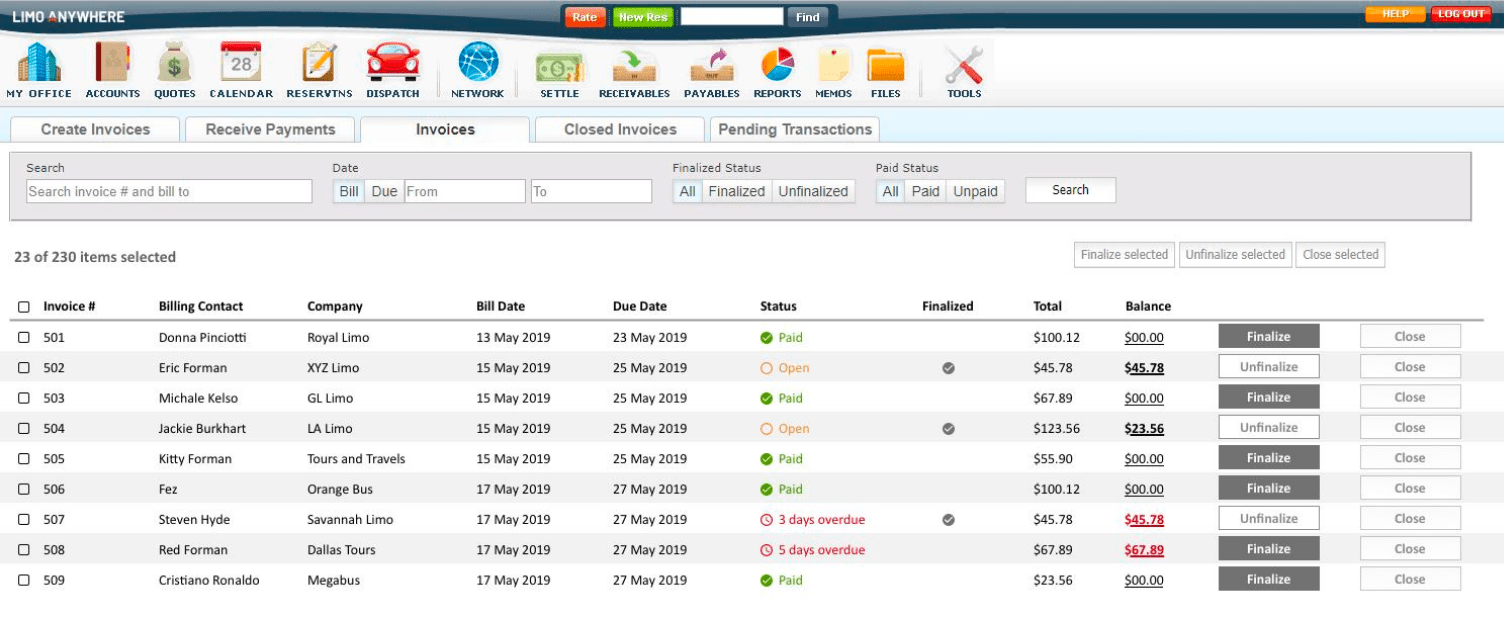Click the Find button in top bar
Screen dimensions: 1504x620
click(x=808, y=17)
